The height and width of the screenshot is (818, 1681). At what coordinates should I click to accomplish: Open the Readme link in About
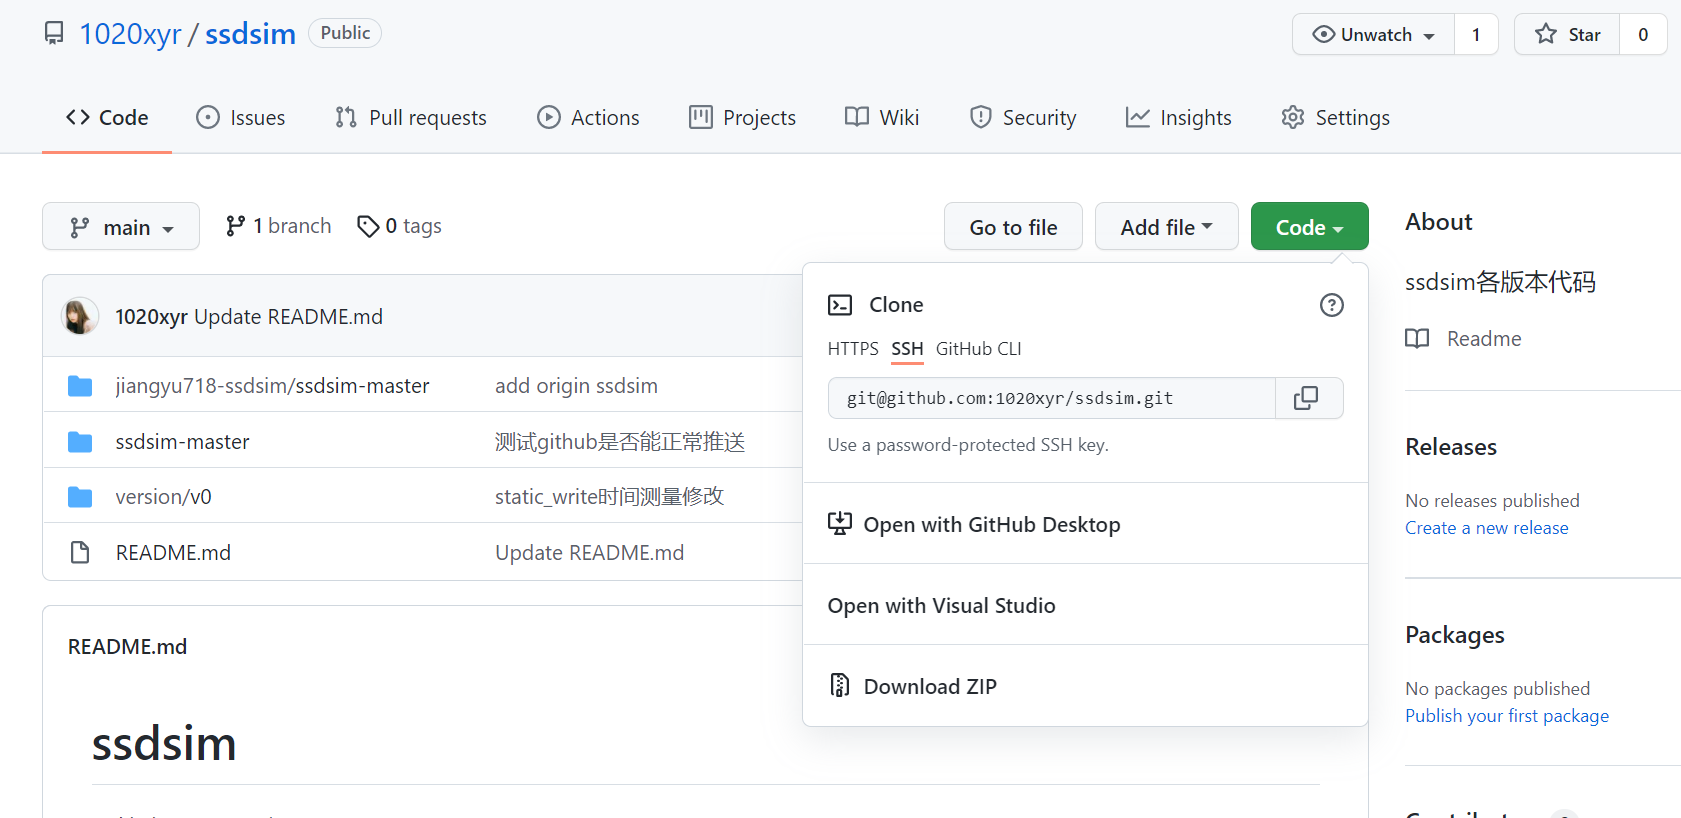point(1463,339)
